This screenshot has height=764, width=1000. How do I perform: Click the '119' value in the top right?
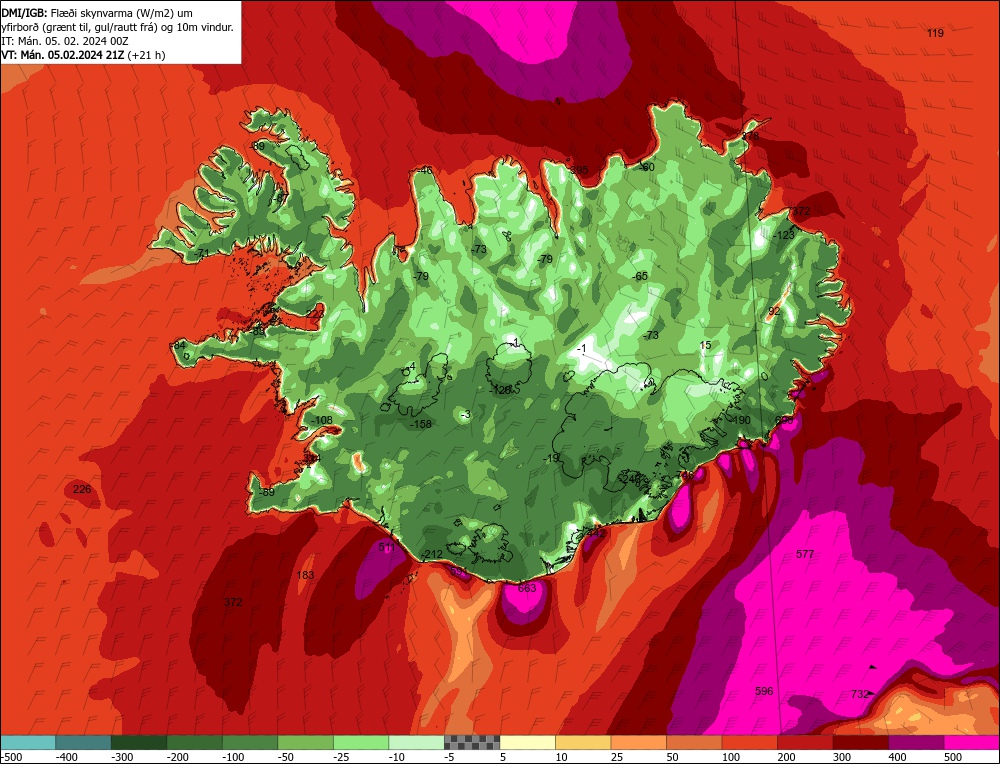935,33
